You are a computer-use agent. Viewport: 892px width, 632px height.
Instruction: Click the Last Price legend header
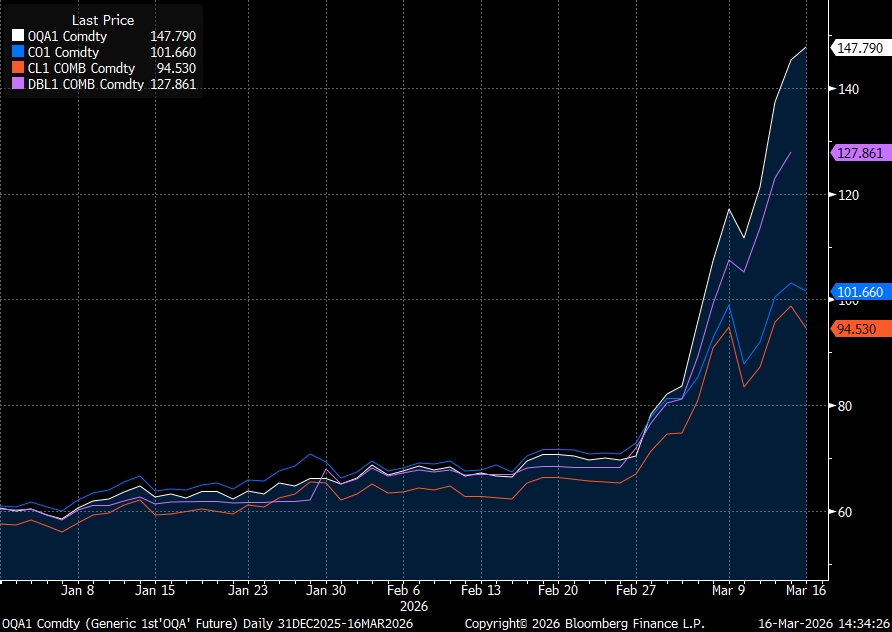[x=103, y=20]
